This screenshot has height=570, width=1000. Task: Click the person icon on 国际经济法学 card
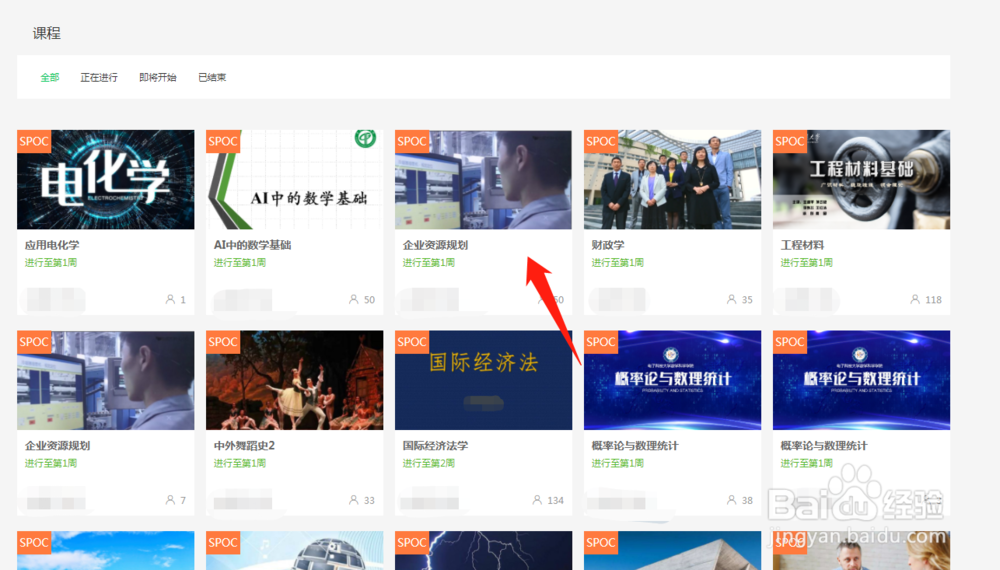click(x=537, y=500)
